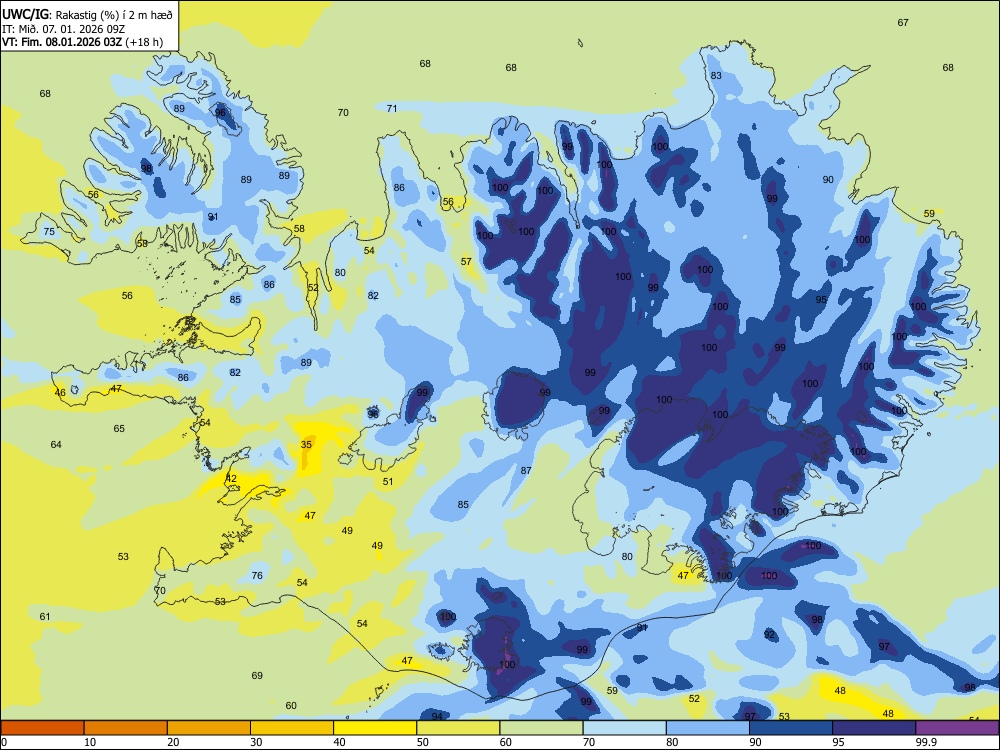Click the map value '71' on the north coast
Screen dimensions: 1000x750
392,108
